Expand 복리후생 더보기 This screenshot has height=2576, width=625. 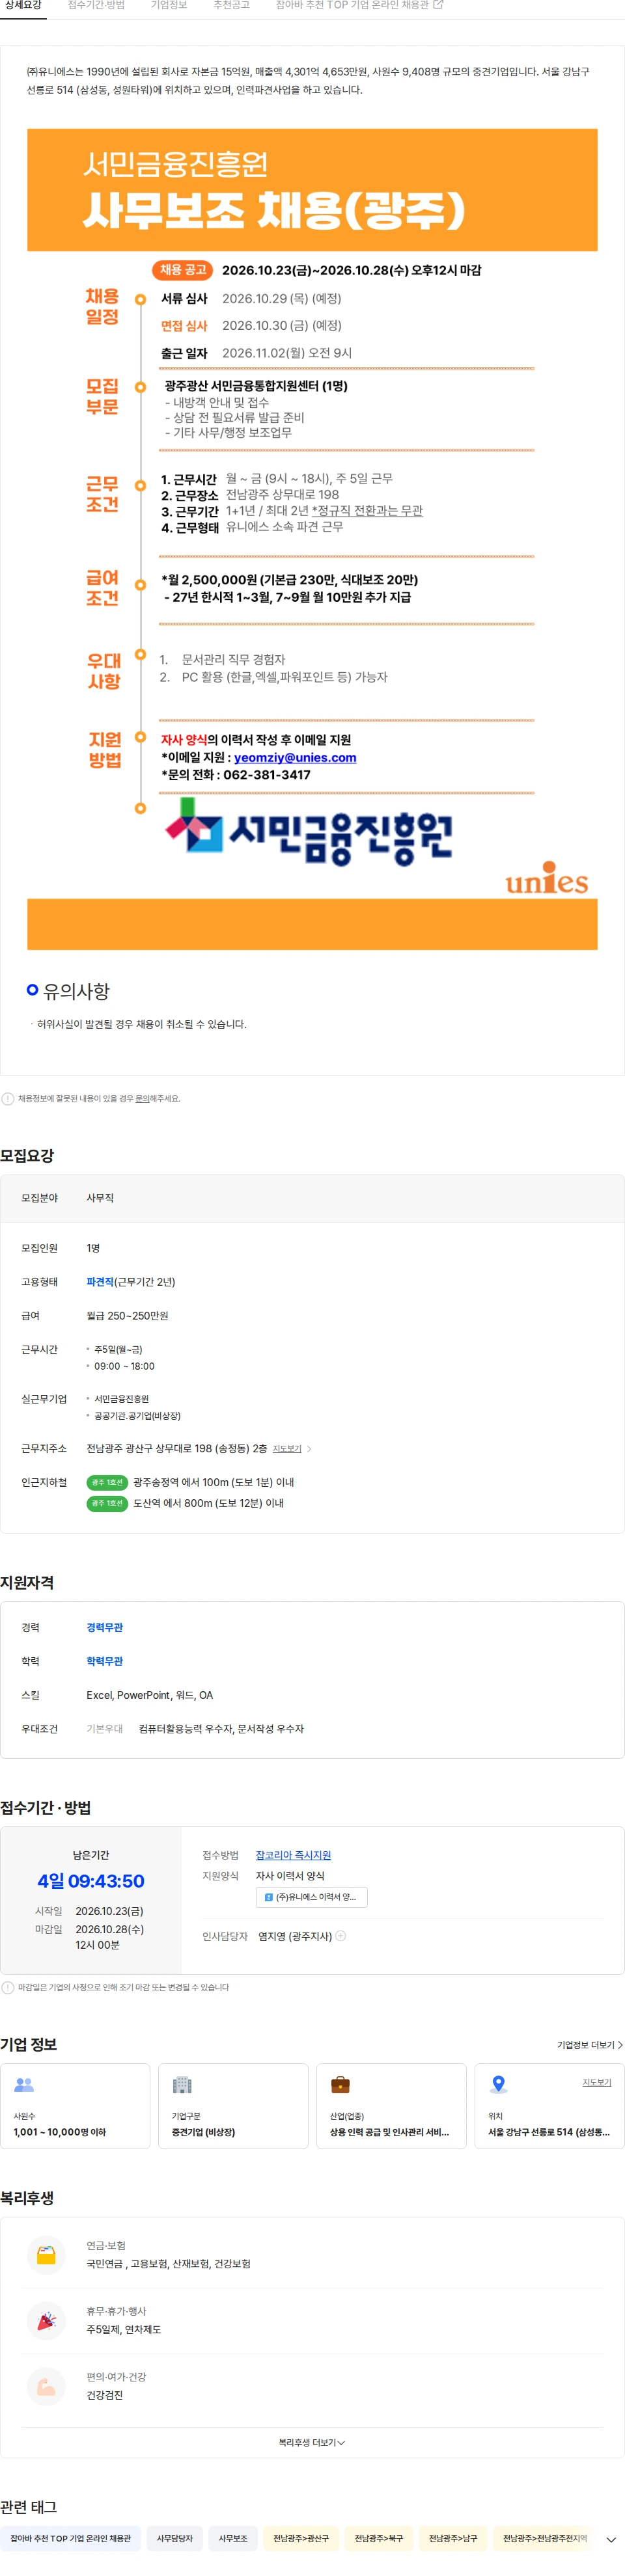click(312, 2443)
